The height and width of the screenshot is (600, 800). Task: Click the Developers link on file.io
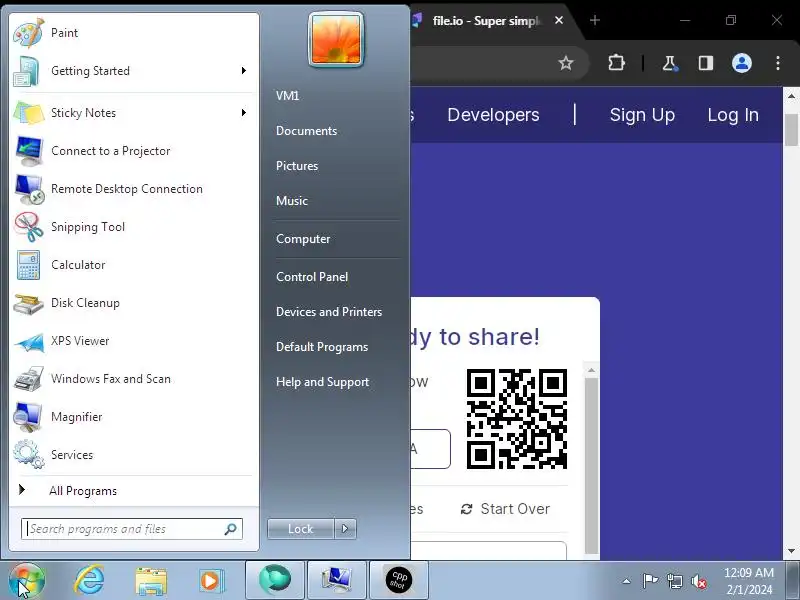pyautogui.click(x=493, y=115)
